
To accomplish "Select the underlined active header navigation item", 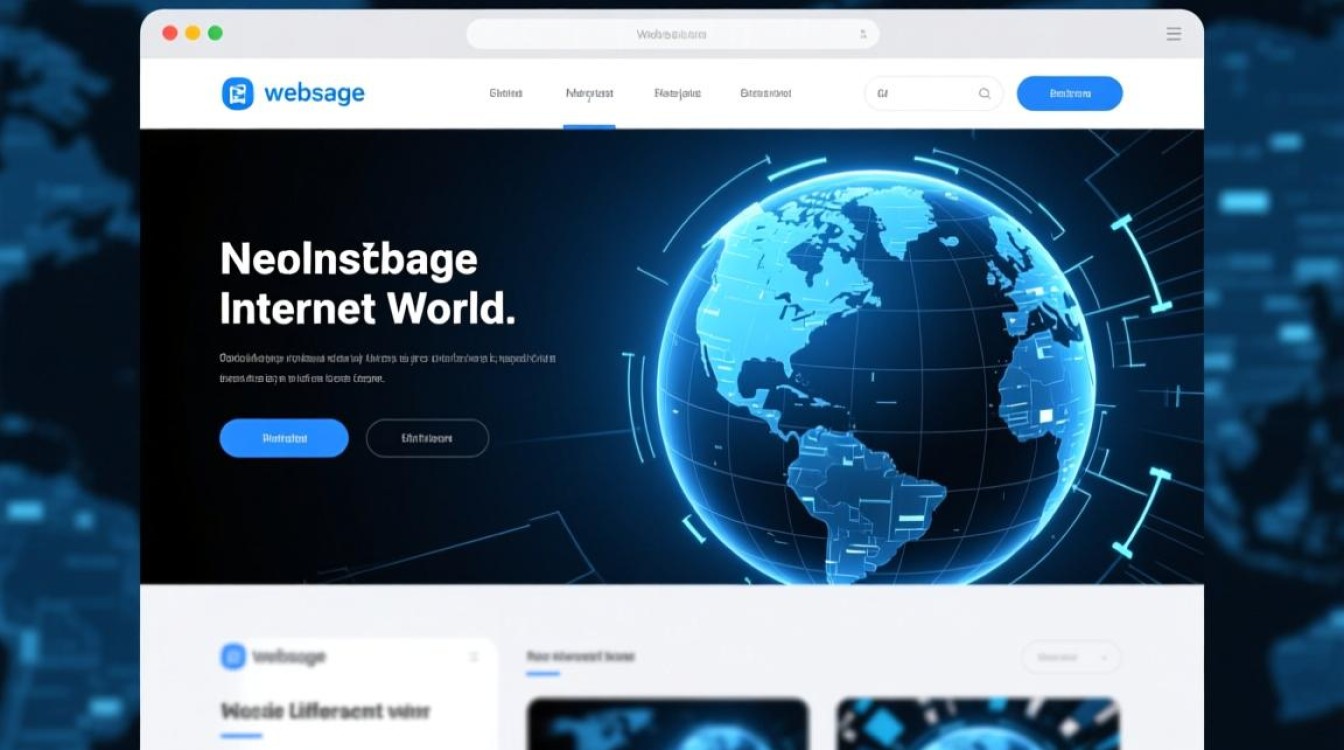I will coord(589,93).
